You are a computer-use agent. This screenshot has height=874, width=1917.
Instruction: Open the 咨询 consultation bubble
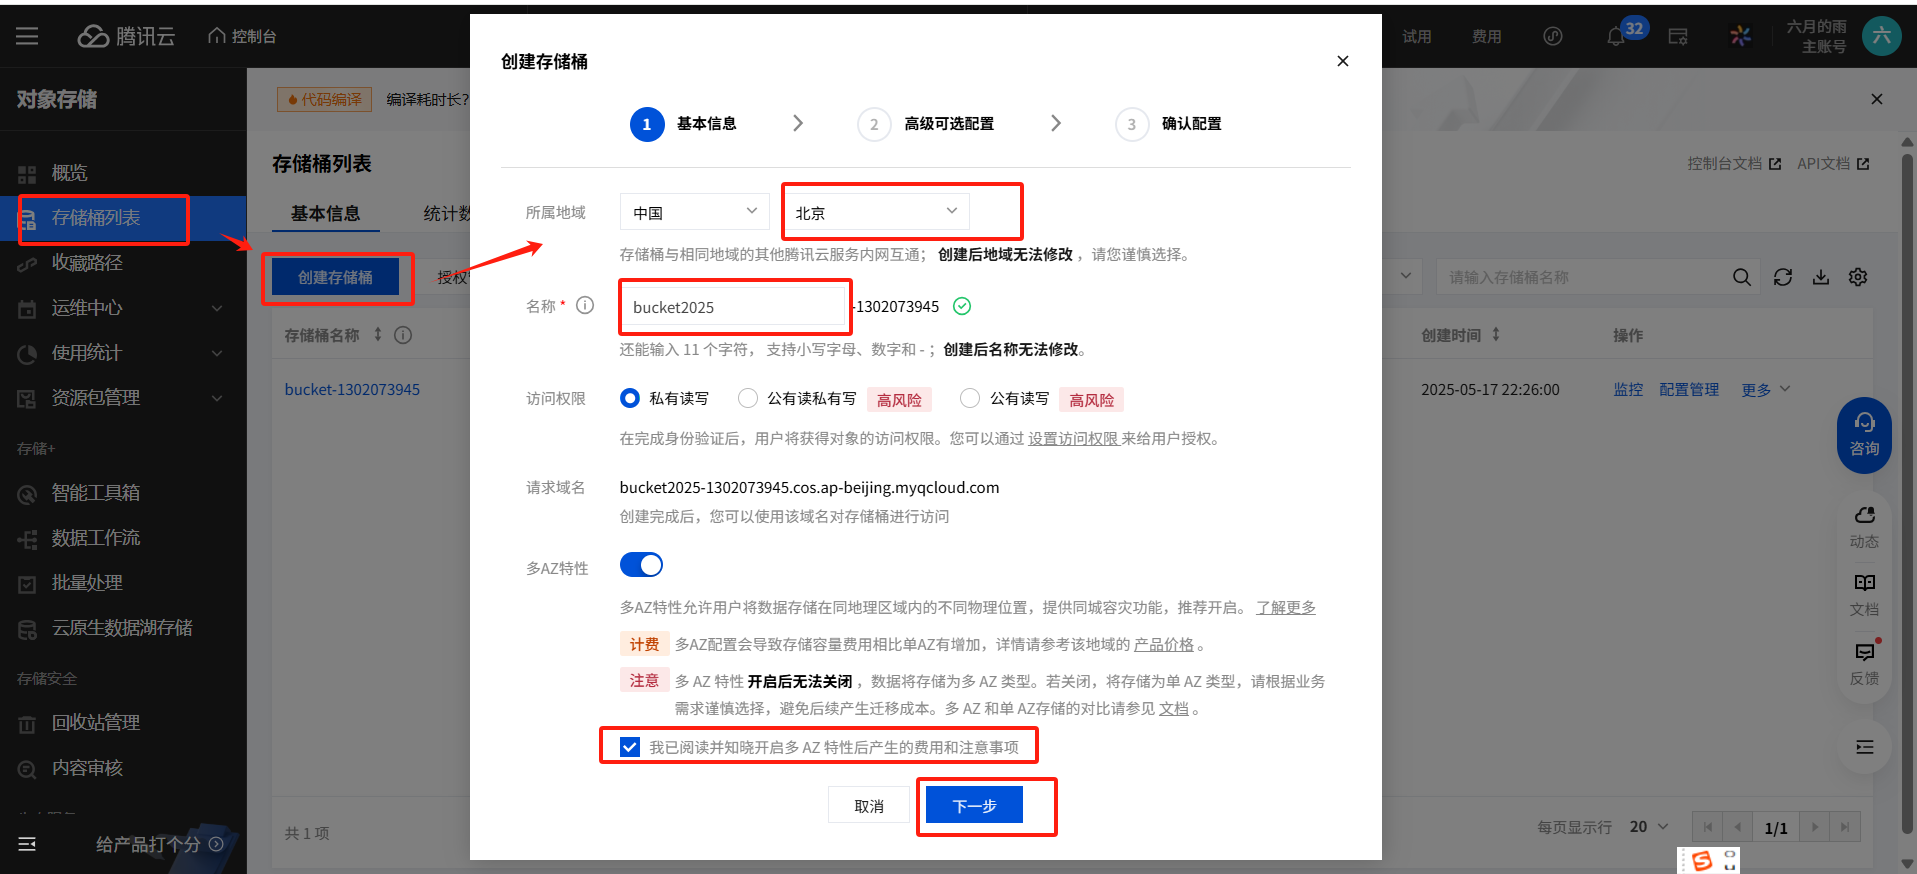(1864, 435)
